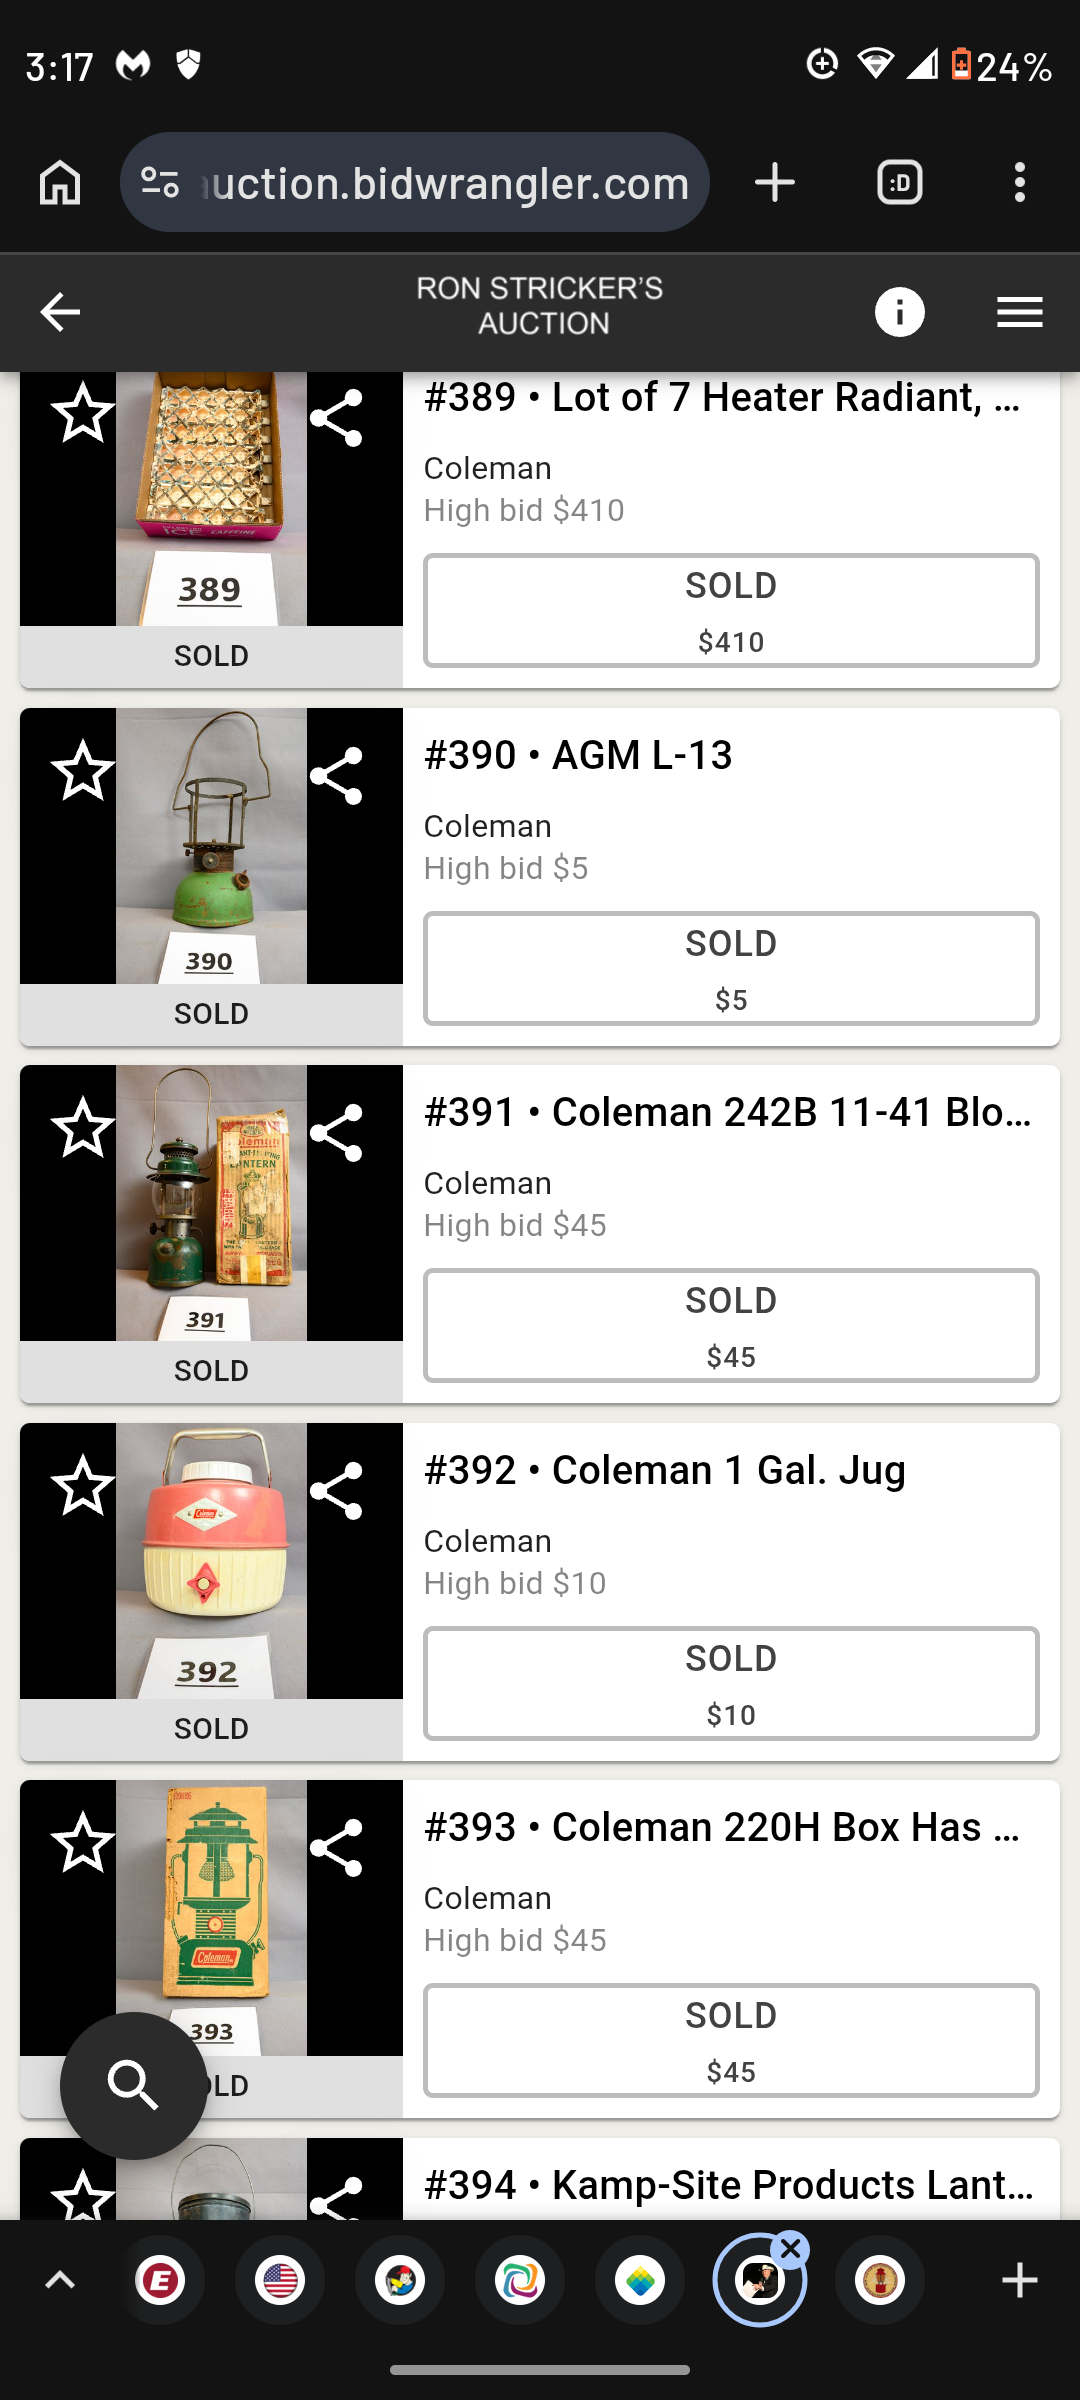Open the auction info icon
Viewport: 1080px width, 2400px height.
click(899, 312)
